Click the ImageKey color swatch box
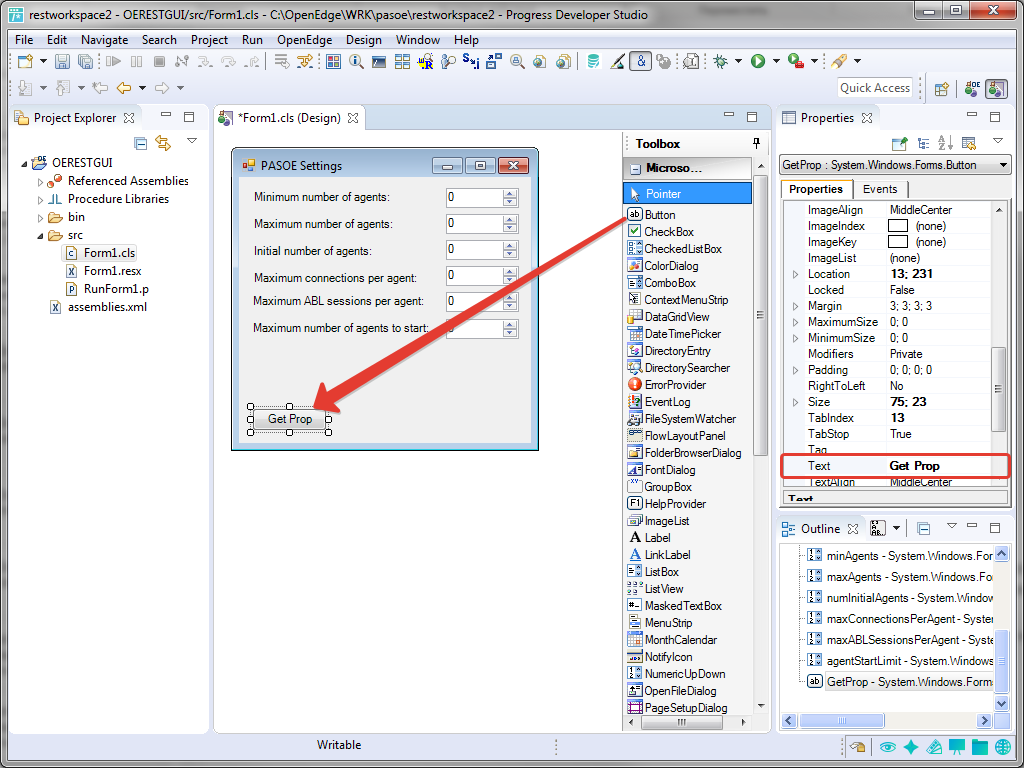Screen dimensions: 1024x768 (898, 242)
